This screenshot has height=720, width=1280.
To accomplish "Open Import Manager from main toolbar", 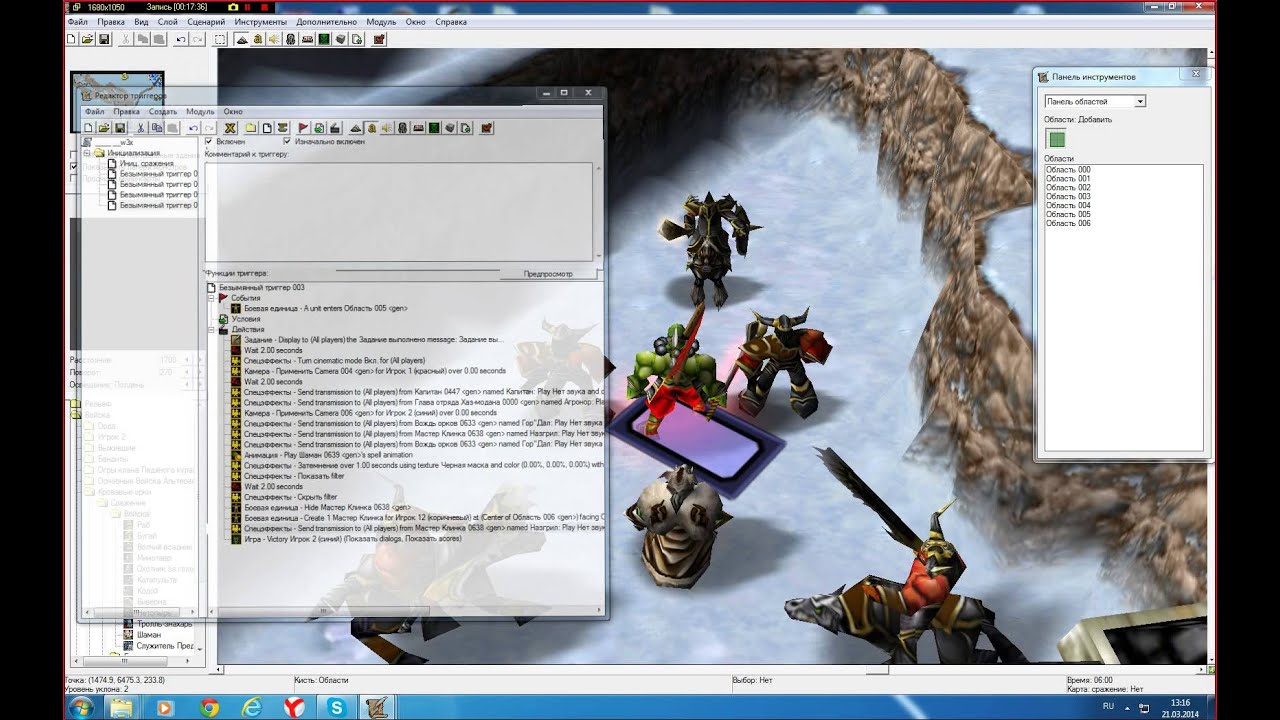I will click(x=356, y=40).
